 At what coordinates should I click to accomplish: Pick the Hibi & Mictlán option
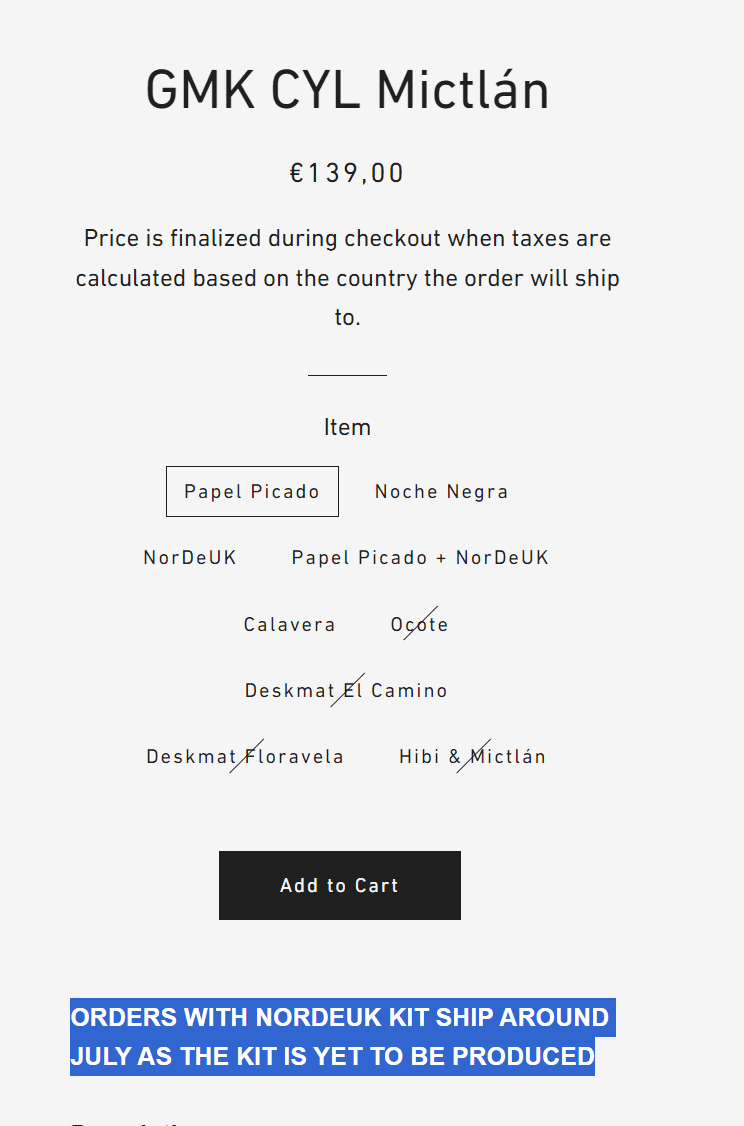[x=472, y=757]
